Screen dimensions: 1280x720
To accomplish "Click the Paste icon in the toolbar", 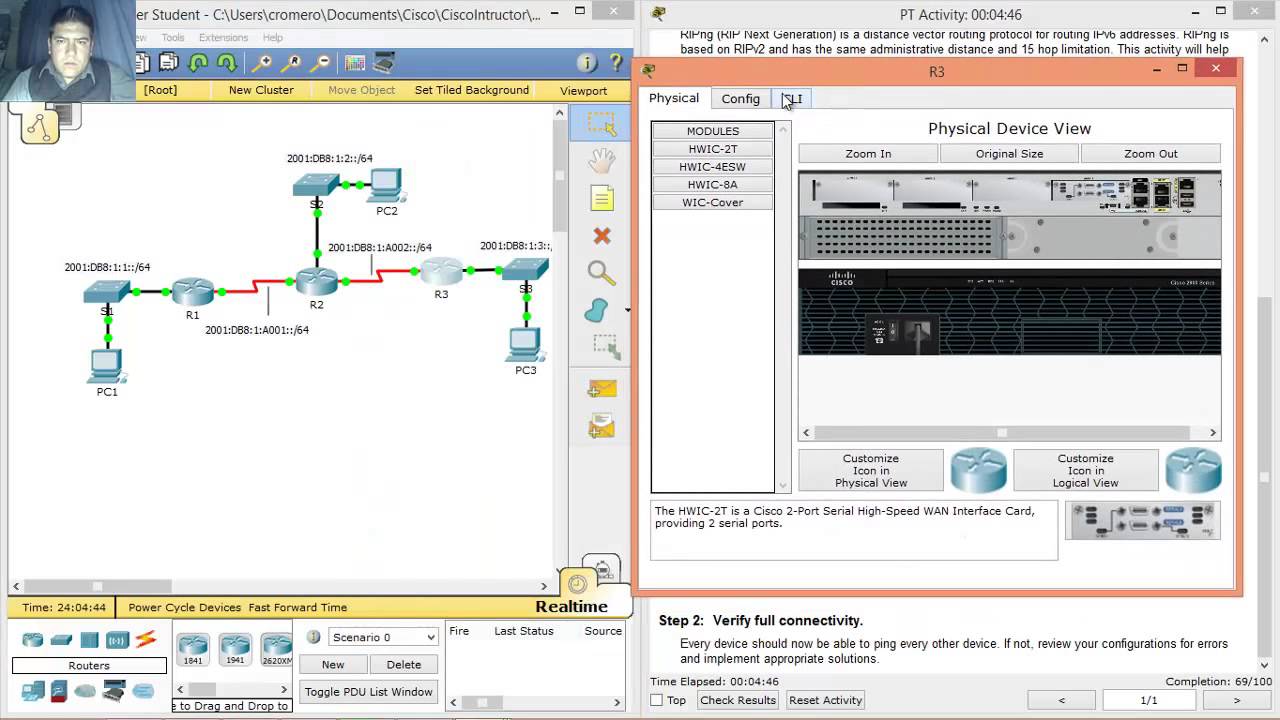I will coord(168,63).
